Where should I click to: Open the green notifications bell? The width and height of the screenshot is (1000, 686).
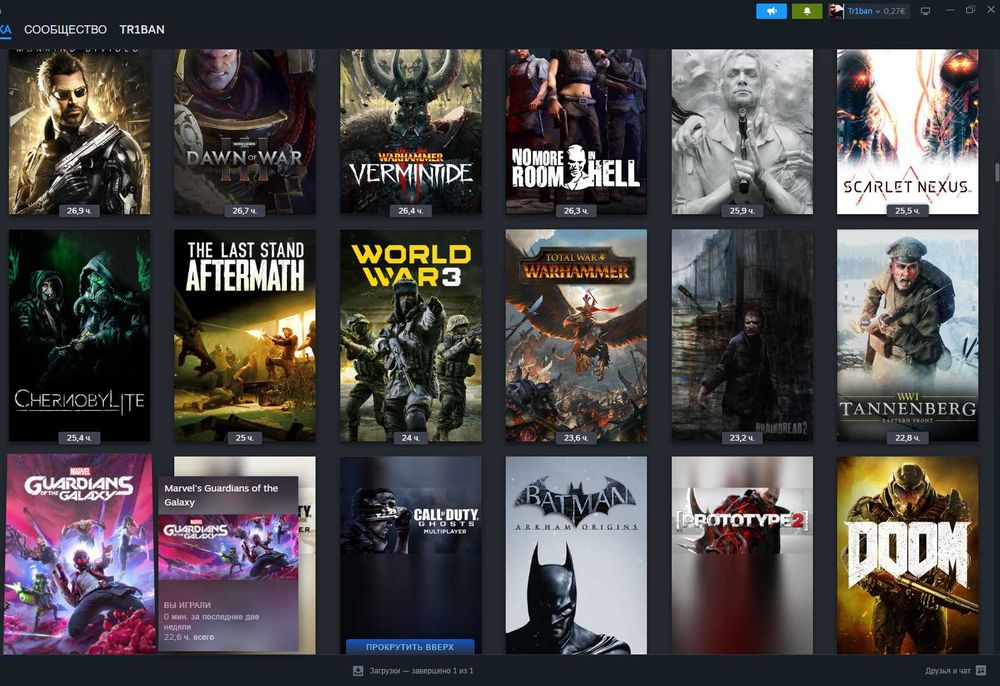point(807,11)
